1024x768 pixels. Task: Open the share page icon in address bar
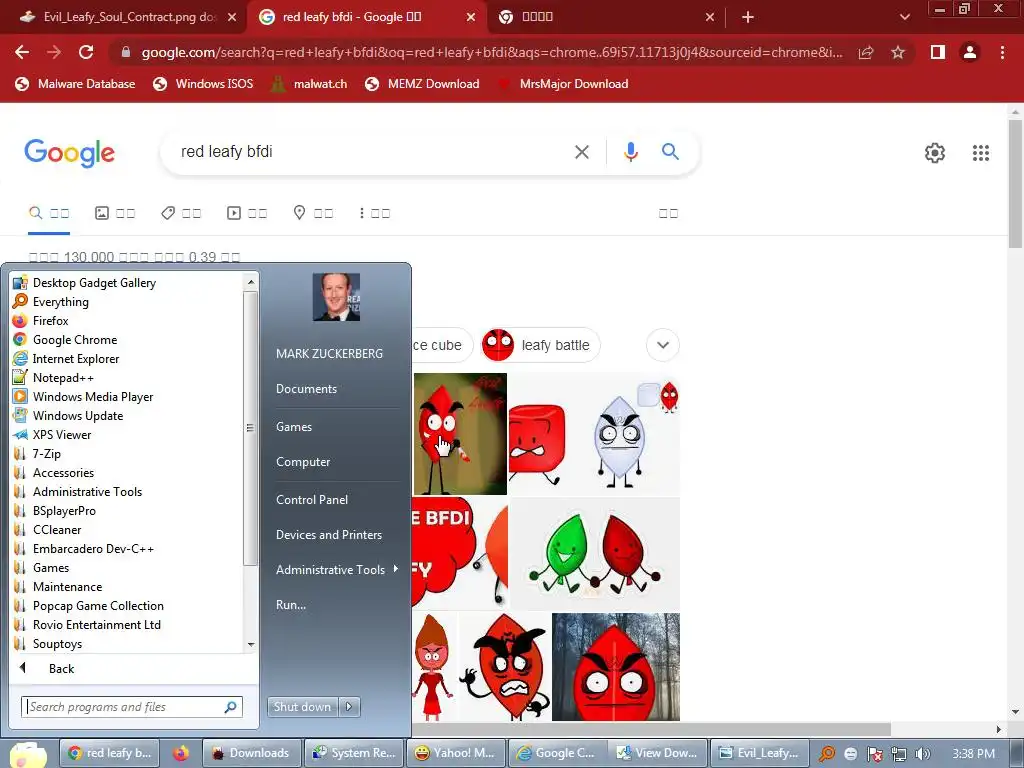click(866, 52)
